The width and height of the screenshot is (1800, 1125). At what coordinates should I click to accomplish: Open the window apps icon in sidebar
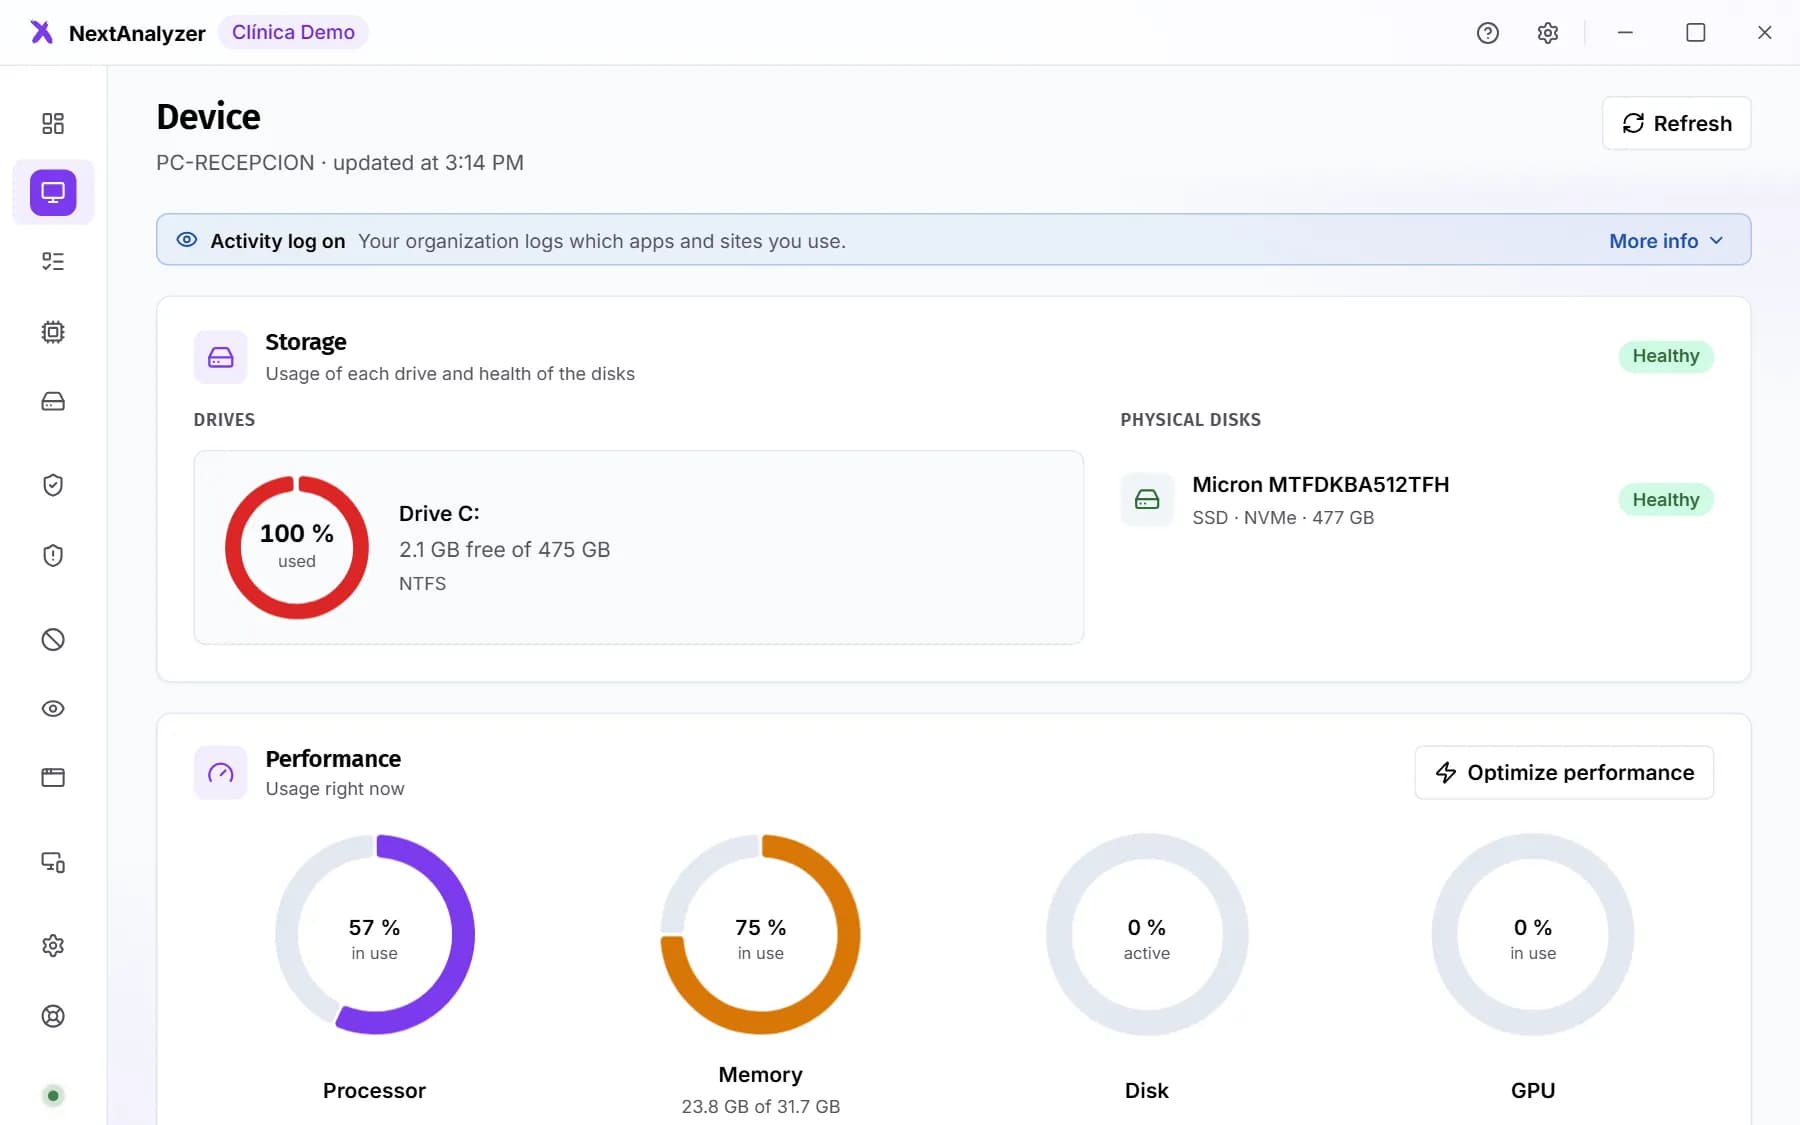pyautogui.click(x=53, y=777)
